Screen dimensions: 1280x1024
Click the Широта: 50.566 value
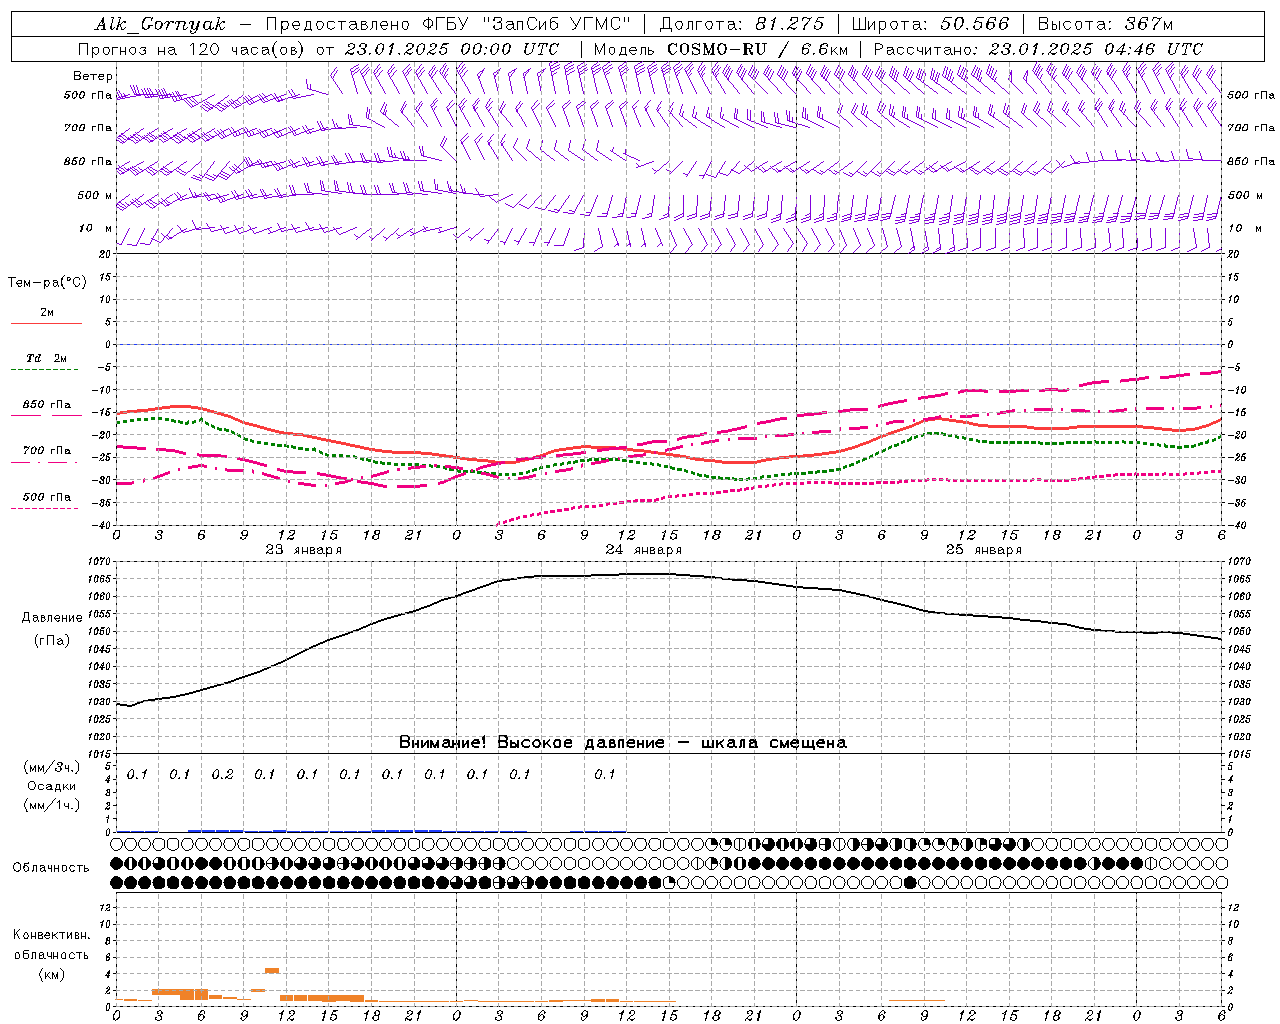point(930,24)
